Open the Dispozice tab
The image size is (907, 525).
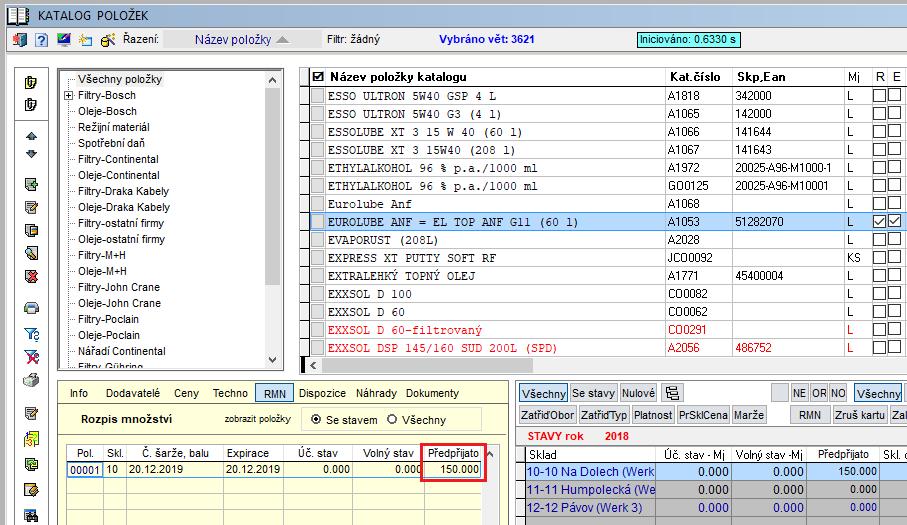click(x=322, y=393)
